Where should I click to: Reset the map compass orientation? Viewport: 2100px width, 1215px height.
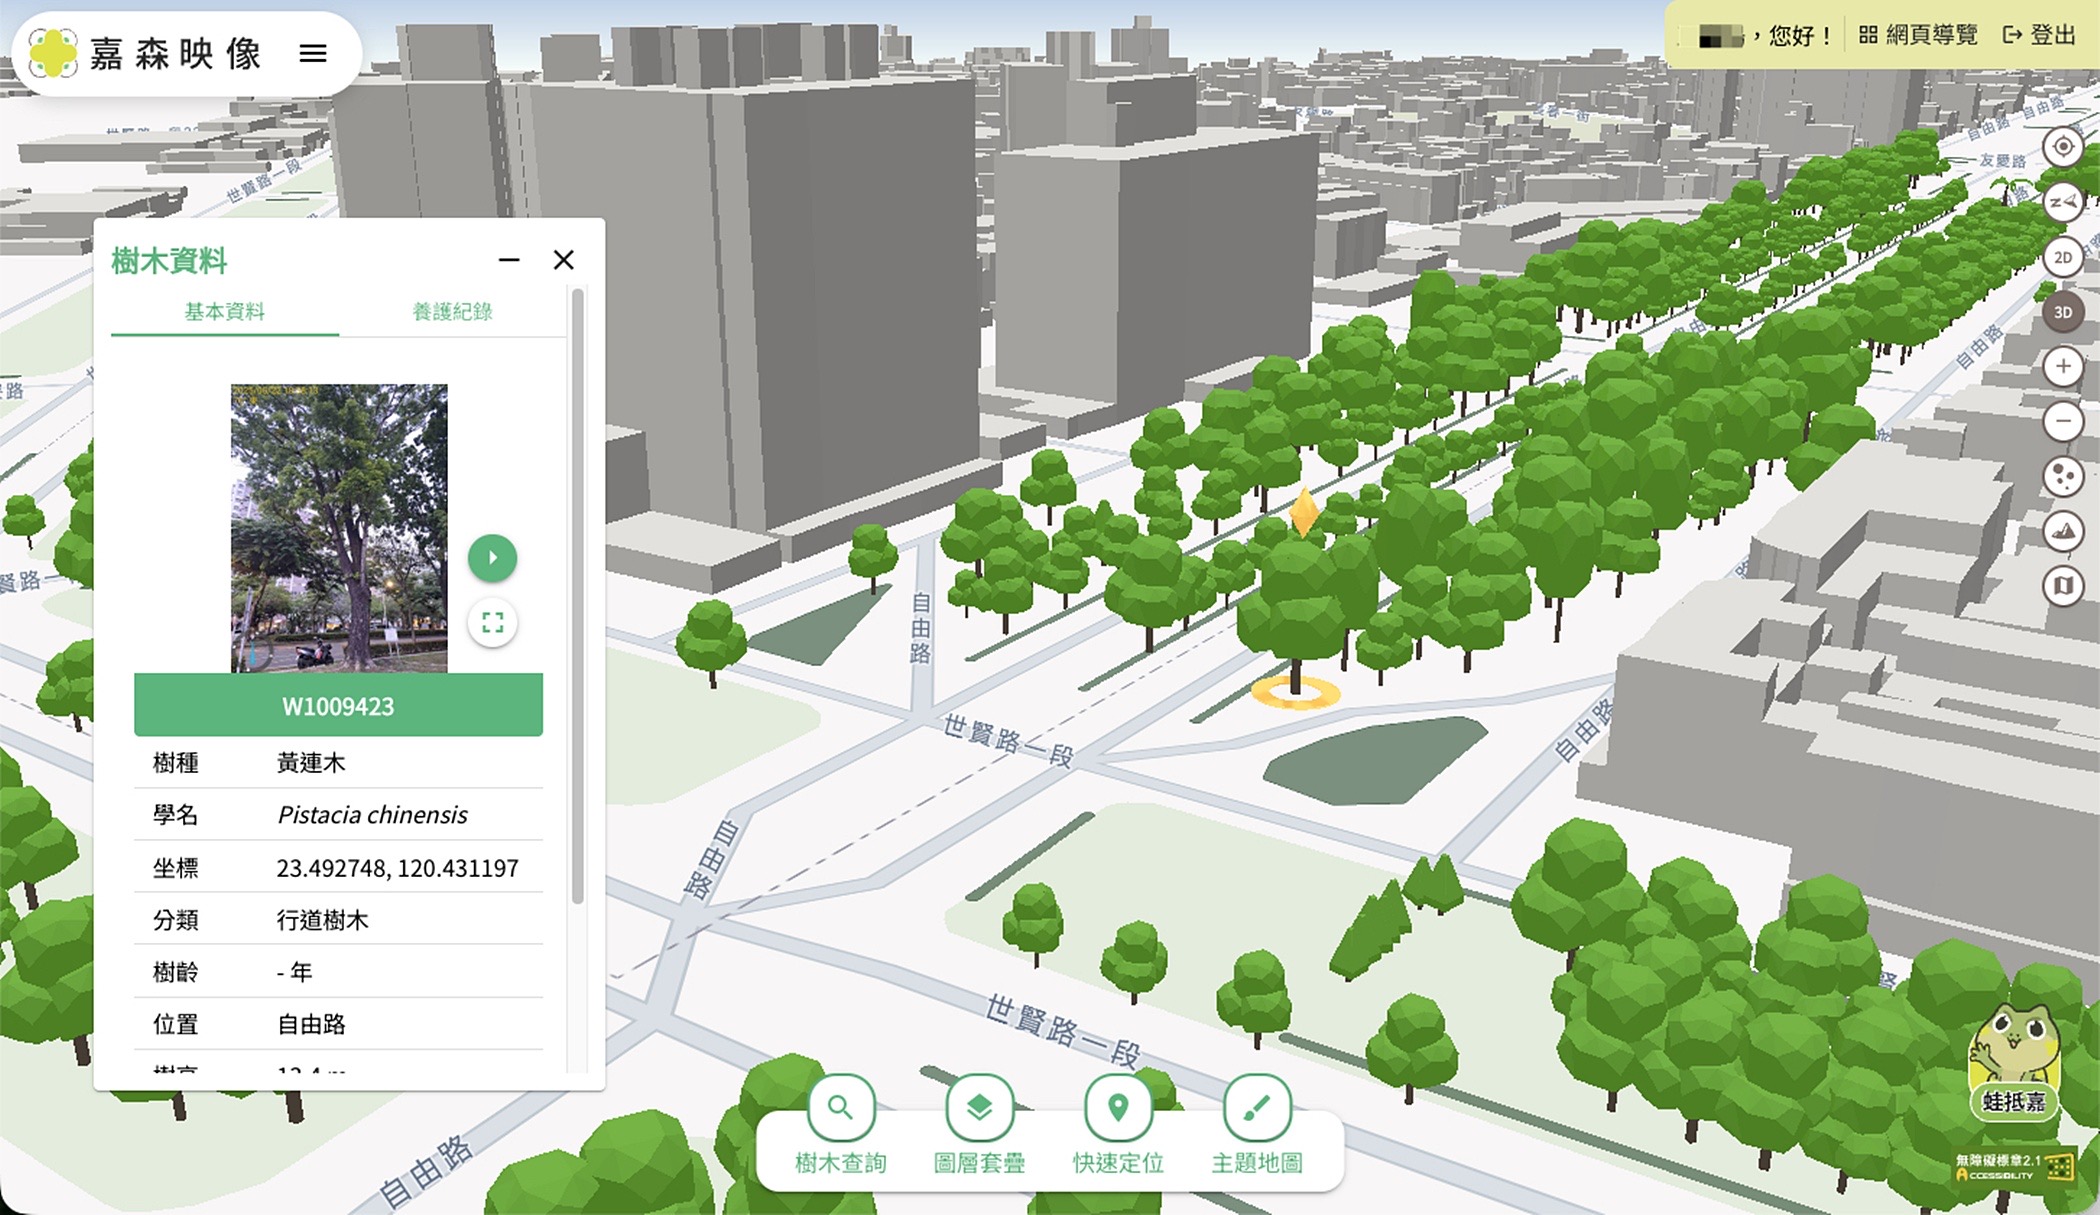(x=2062, y=203)
